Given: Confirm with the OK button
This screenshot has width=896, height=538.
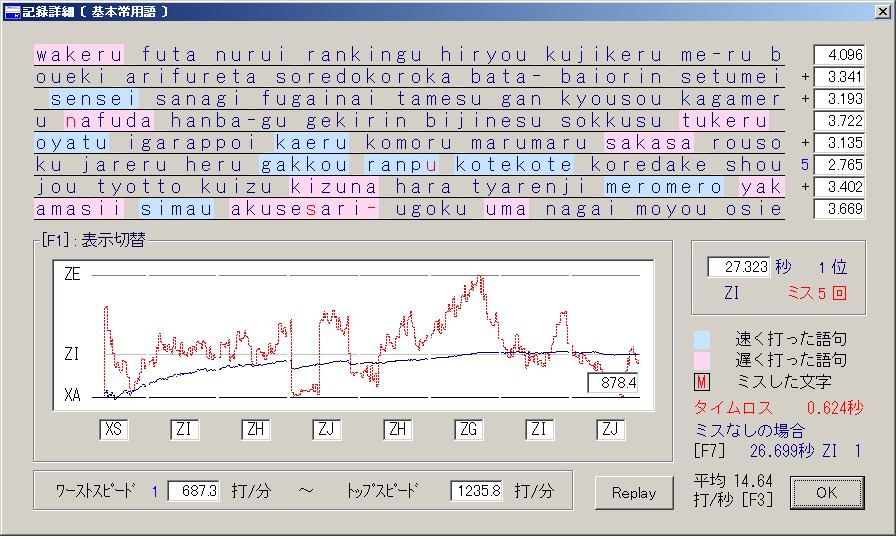Looking at the screenshot, I should tap(827, 493).
